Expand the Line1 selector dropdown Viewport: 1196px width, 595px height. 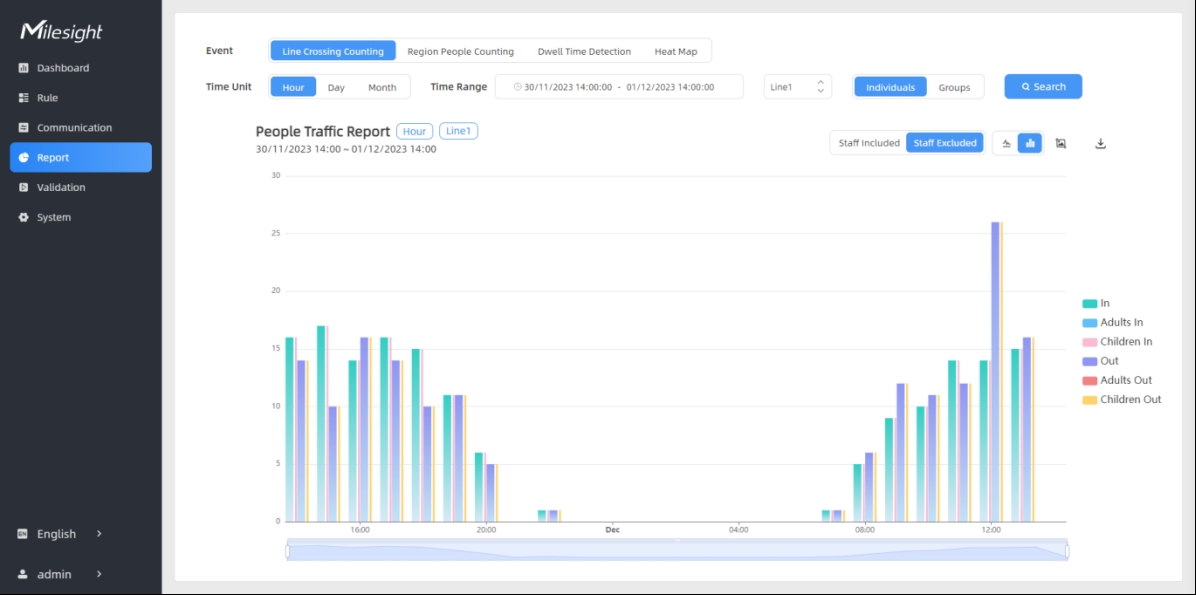(797, 87)
